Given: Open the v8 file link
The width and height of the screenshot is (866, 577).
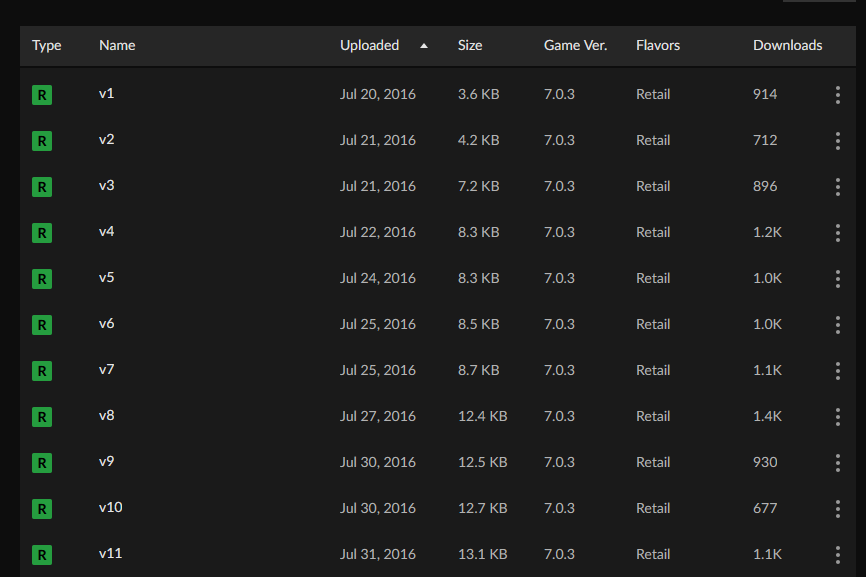Looking at the screenshot, I should coord(107,415).
